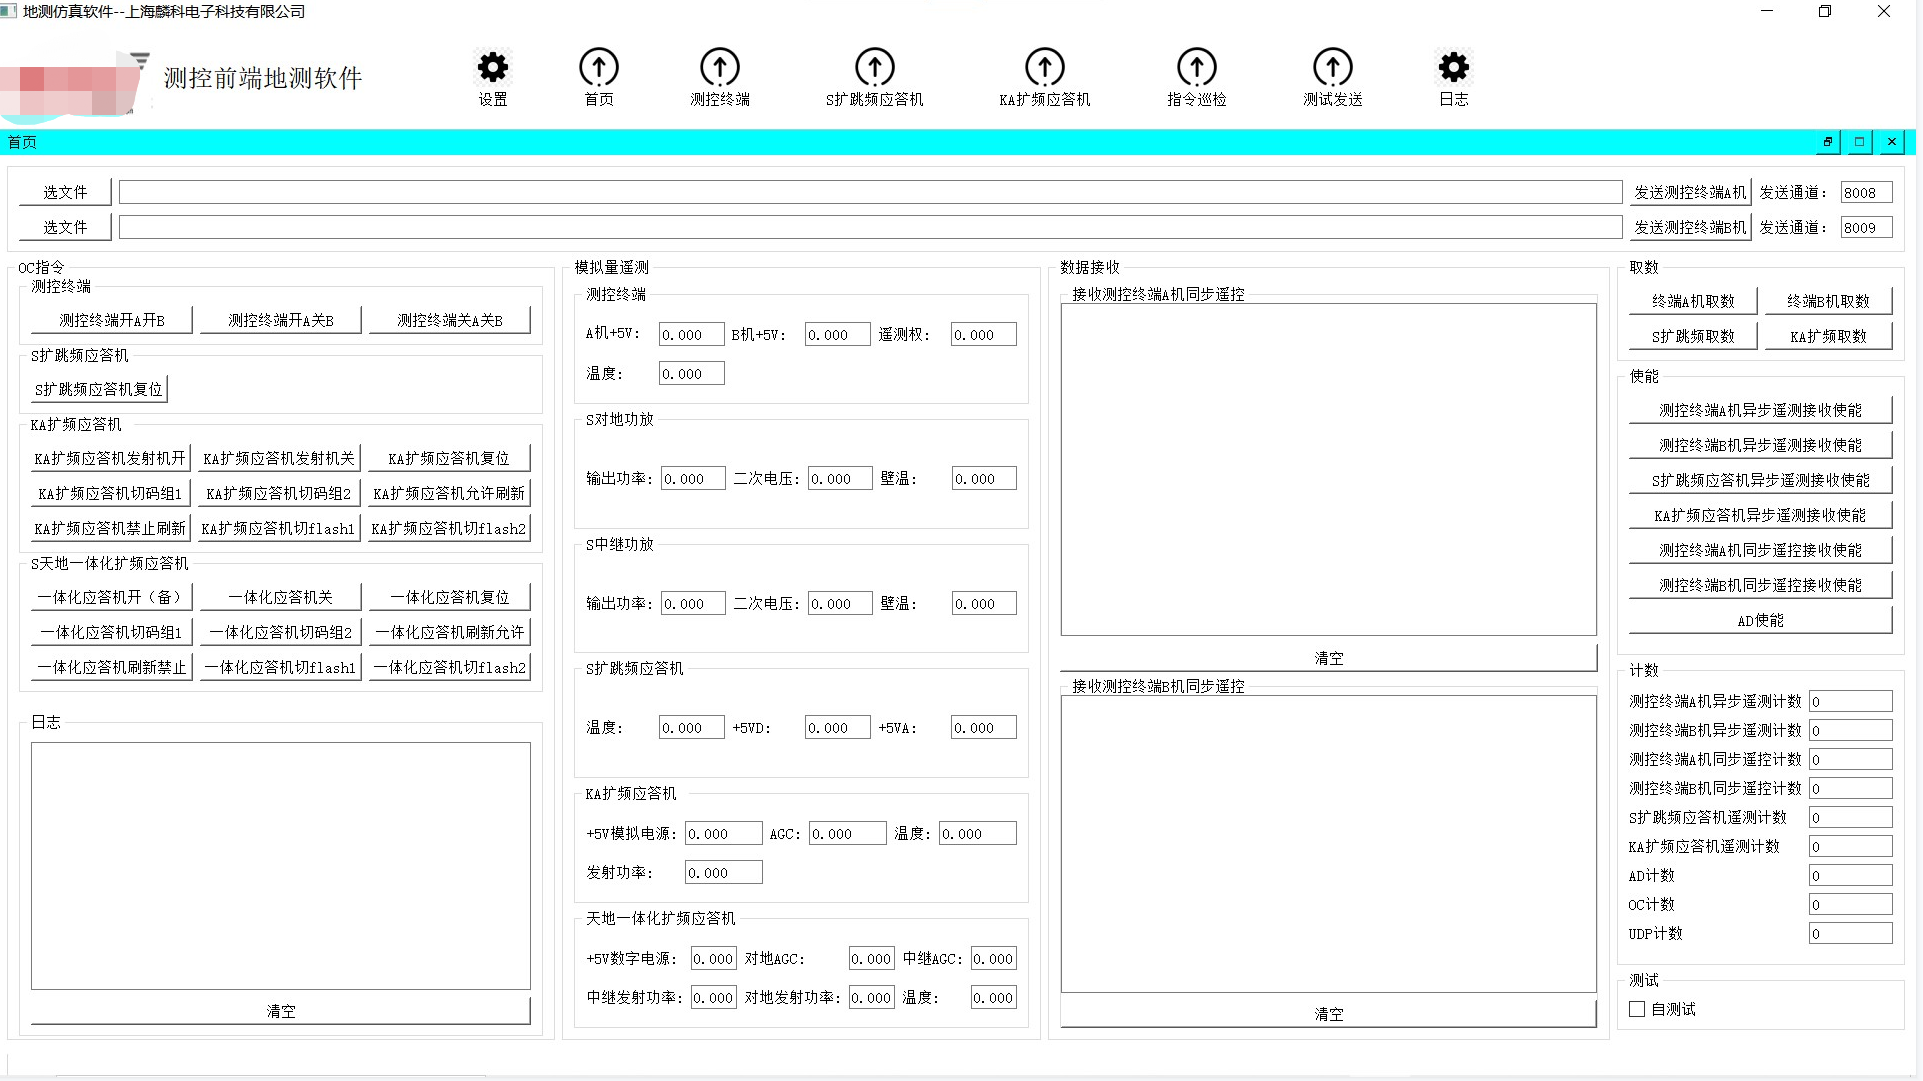The height and width of the screenshot is (1081, 1923).
Task: Restore the 首页 sub-window
Action: (x=1827, y=142)
